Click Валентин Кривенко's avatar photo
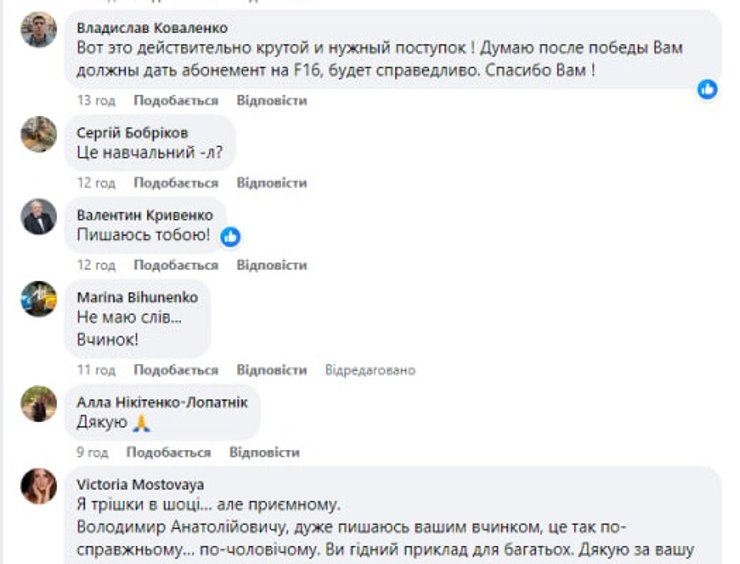The image size is (740, 564). click(x=39, y=216)
